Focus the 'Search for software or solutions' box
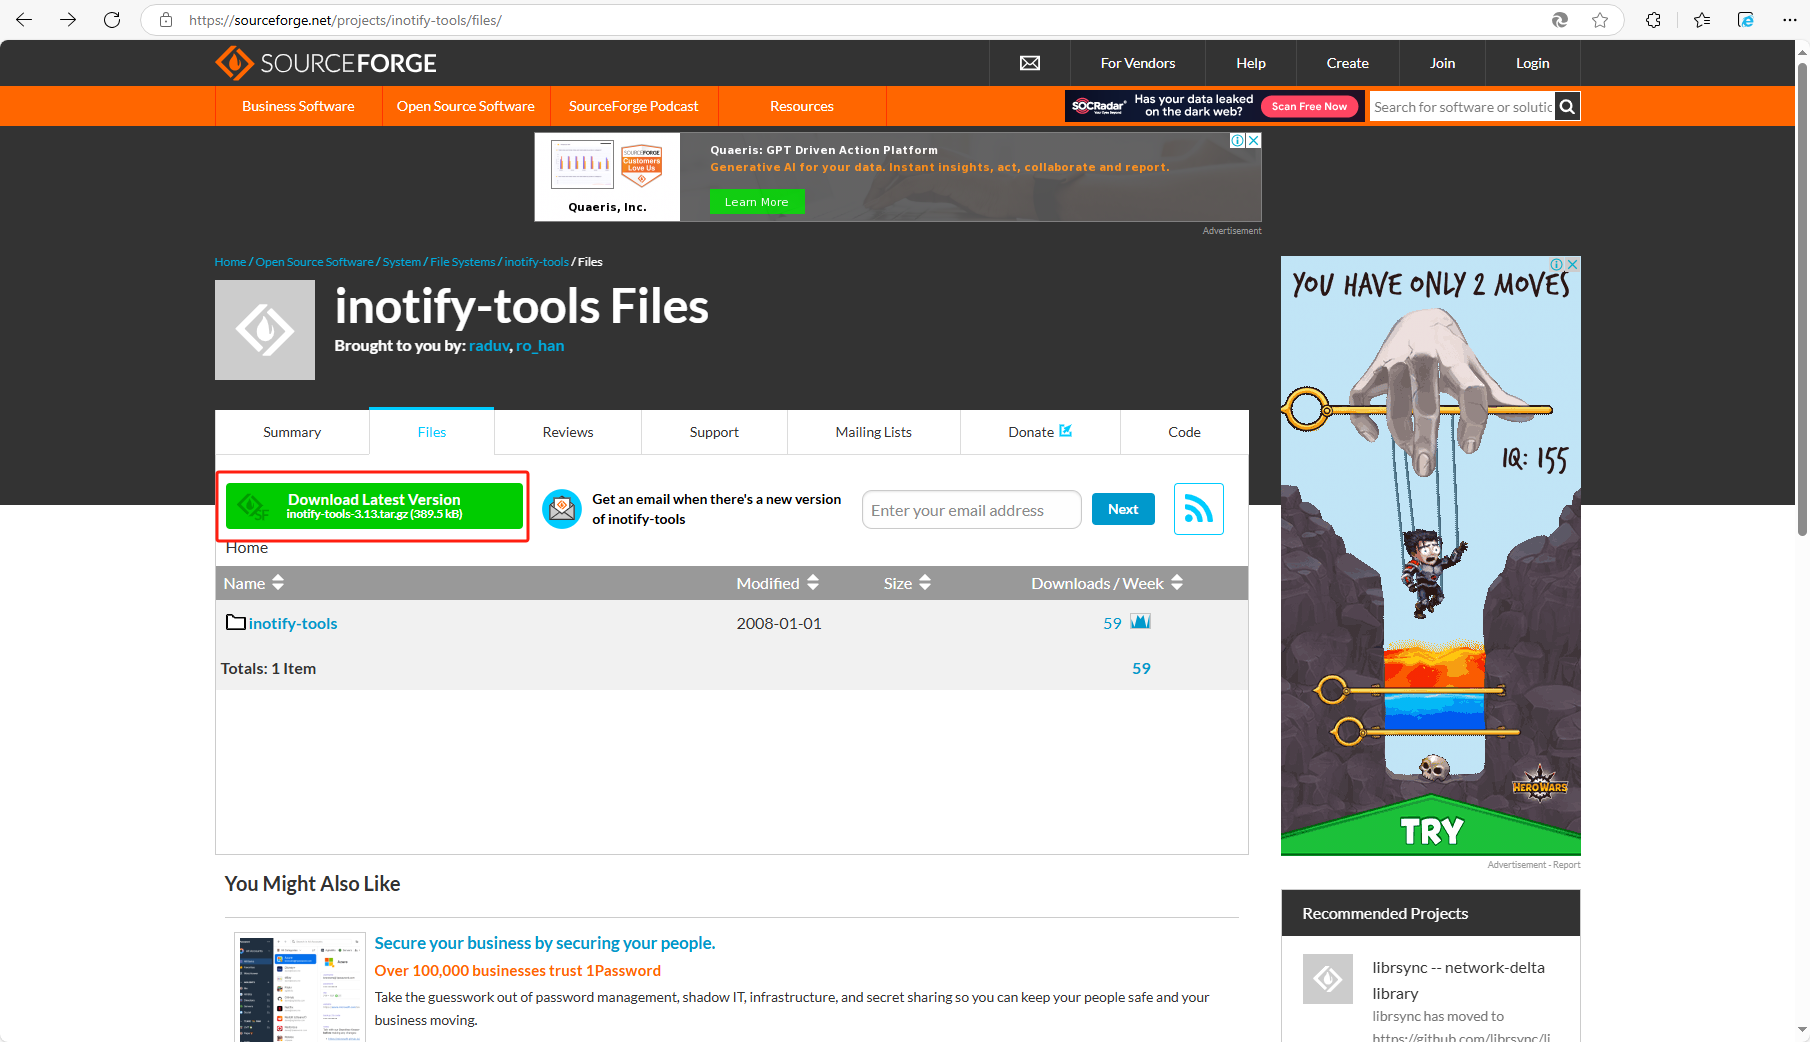The height and width of the screenshot is (1042, 1810). 1462,107
